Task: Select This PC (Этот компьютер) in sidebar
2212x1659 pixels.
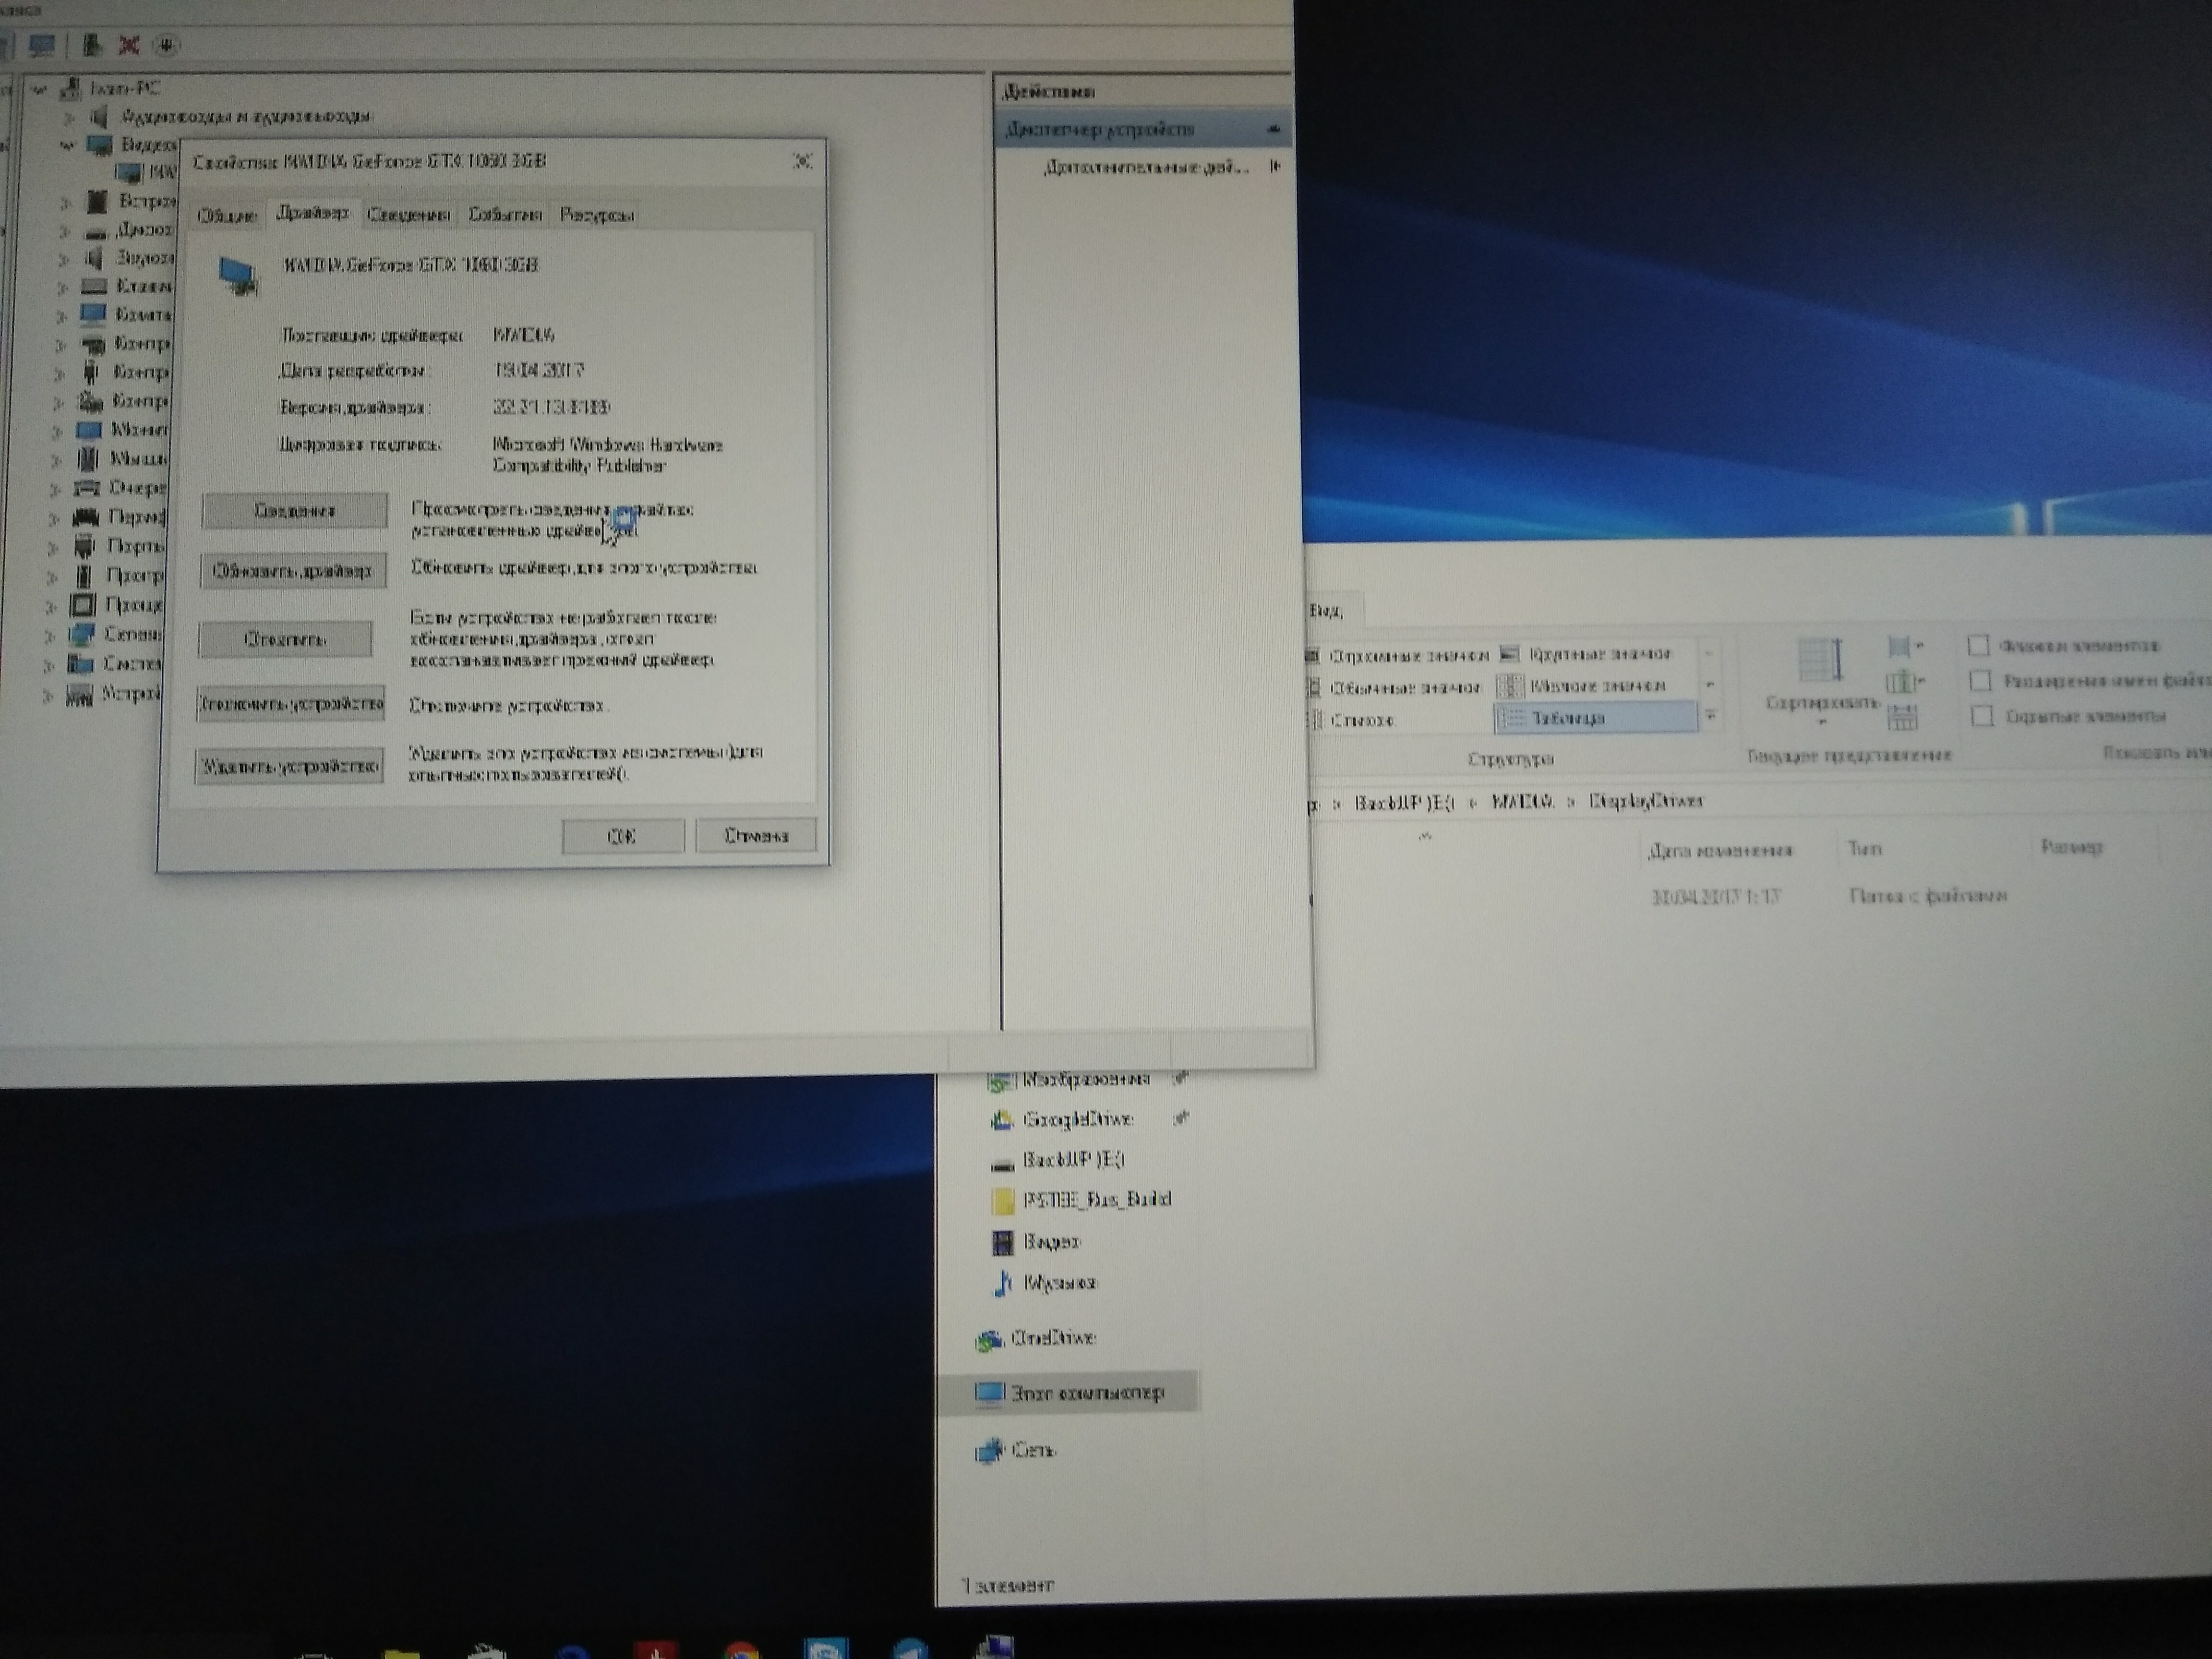Action: pyautogui.click(x=1086, y=1392)
